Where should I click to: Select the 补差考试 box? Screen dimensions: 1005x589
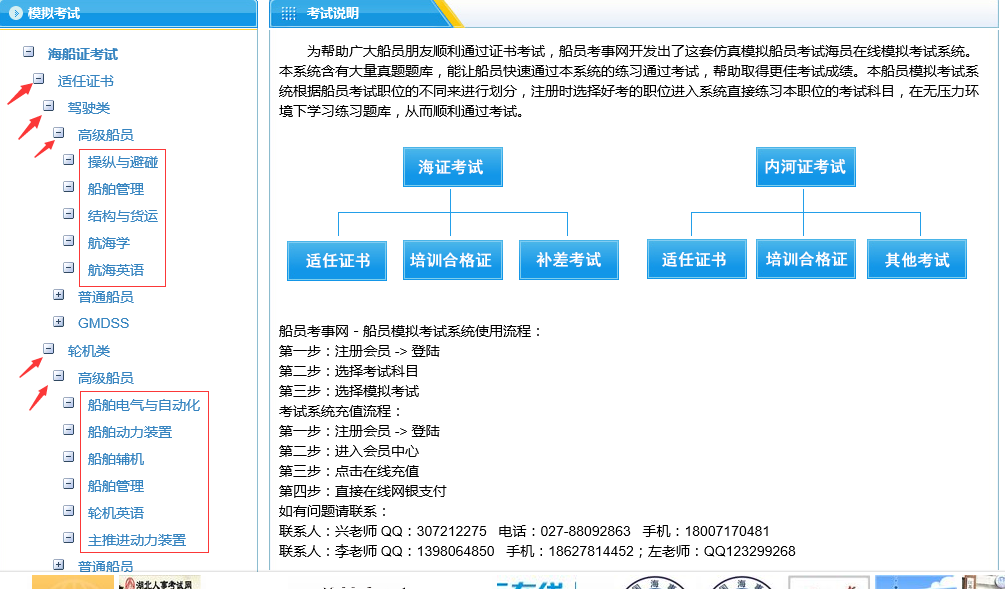point(568,260)
